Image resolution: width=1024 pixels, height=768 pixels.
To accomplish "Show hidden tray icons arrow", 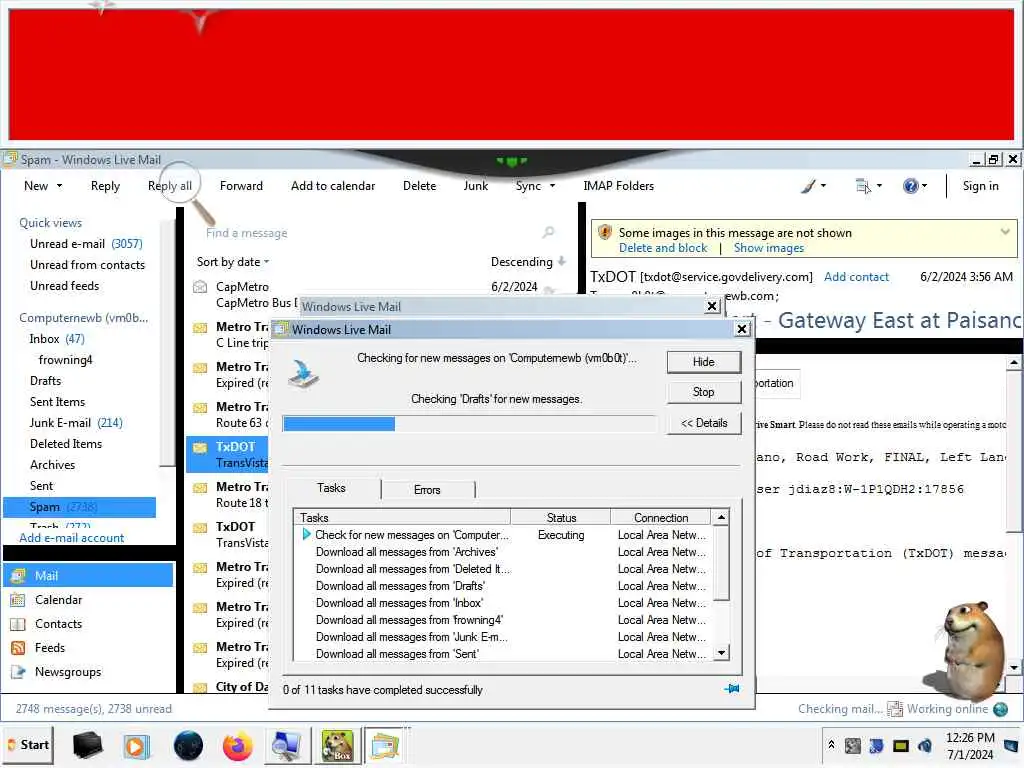I will click(x=831, y=744).
